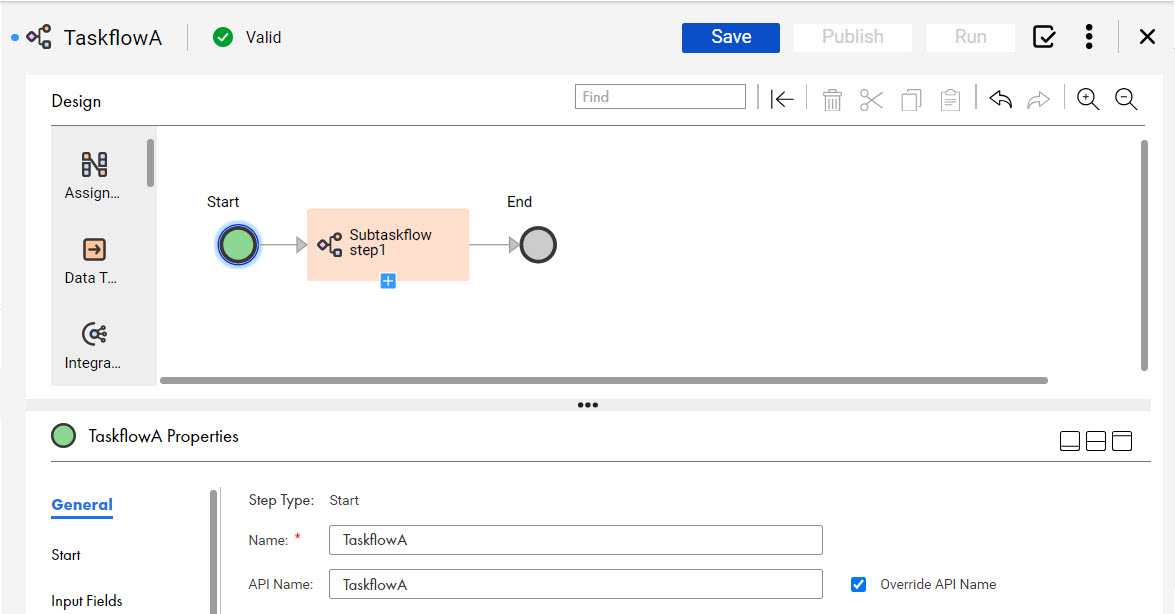Click into the Find search field
Screen dimensions: 1175x614
coord(660,97)
